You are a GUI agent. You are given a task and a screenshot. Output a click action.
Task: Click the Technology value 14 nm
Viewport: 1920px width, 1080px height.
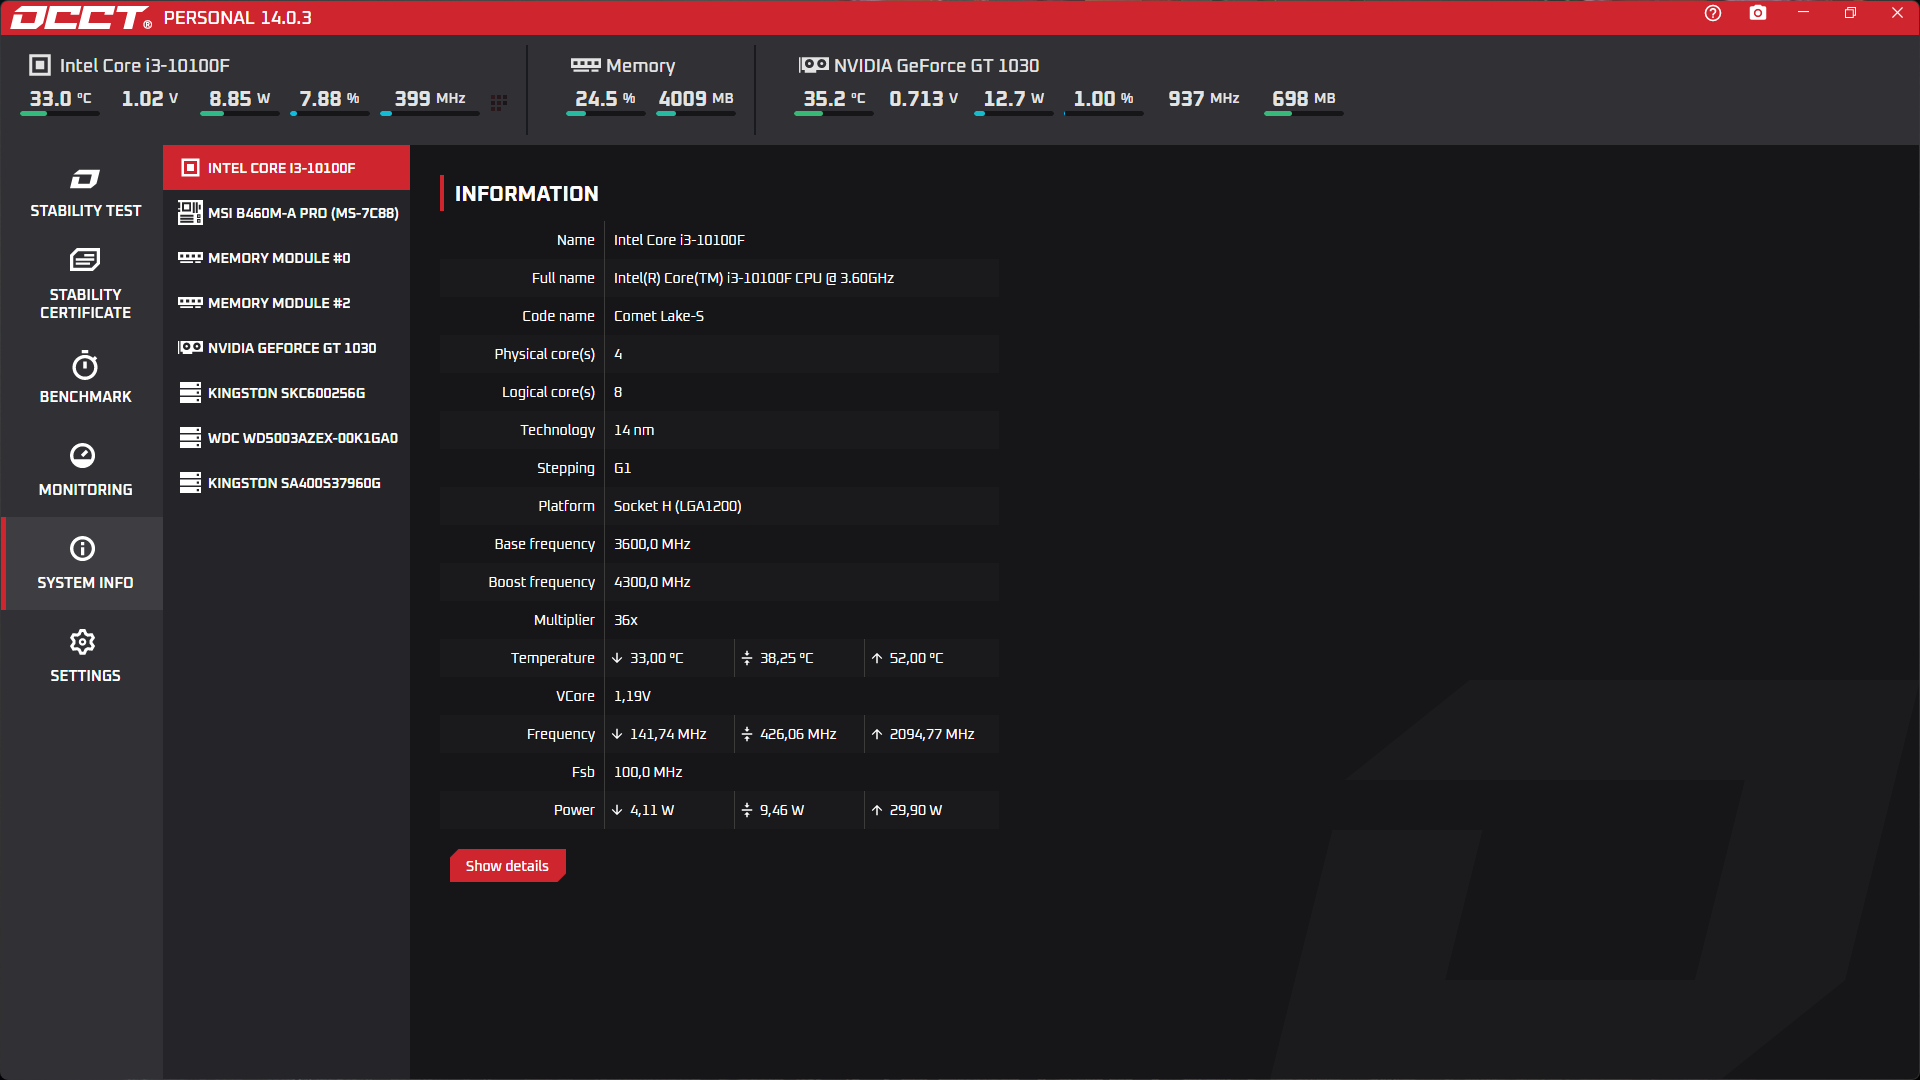[634, 430]
